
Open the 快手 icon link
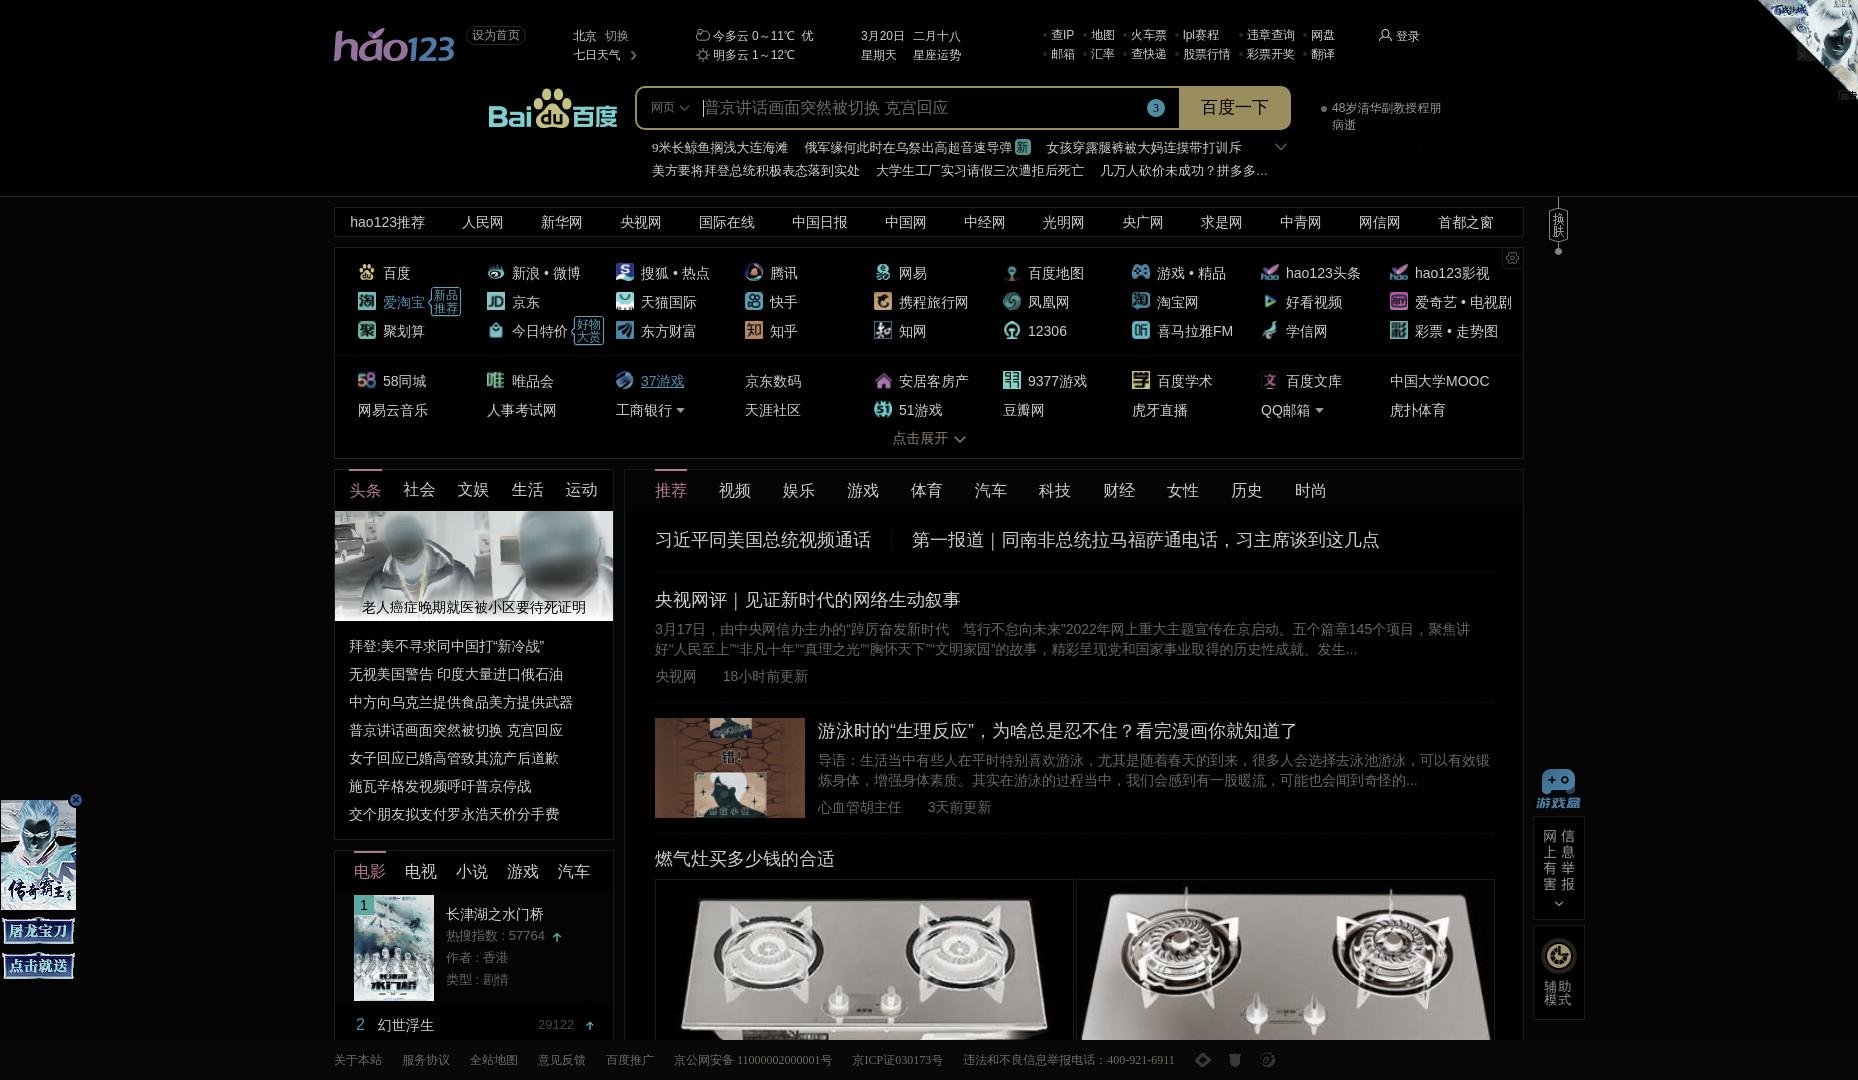[x=754, y=301]
